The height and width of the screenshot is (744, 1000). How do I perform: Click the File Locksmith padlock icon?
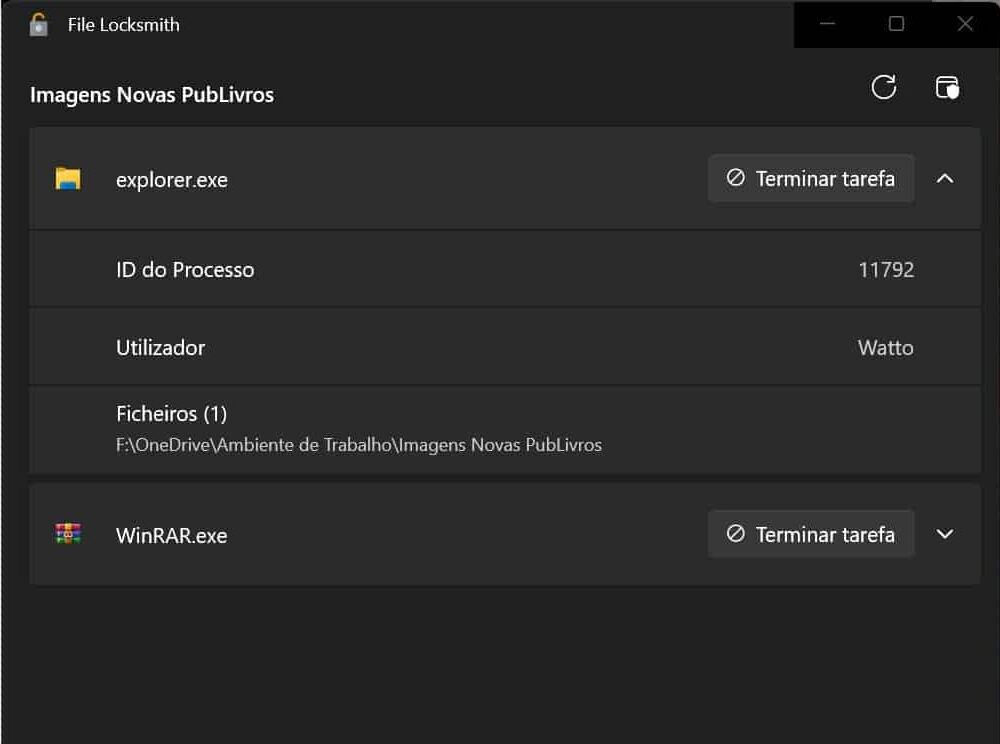39,25
